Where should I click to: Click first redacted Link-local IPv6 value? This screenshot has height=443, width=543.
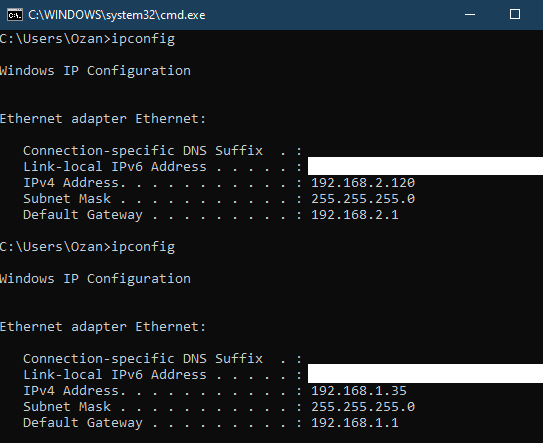tap(425, 166)
